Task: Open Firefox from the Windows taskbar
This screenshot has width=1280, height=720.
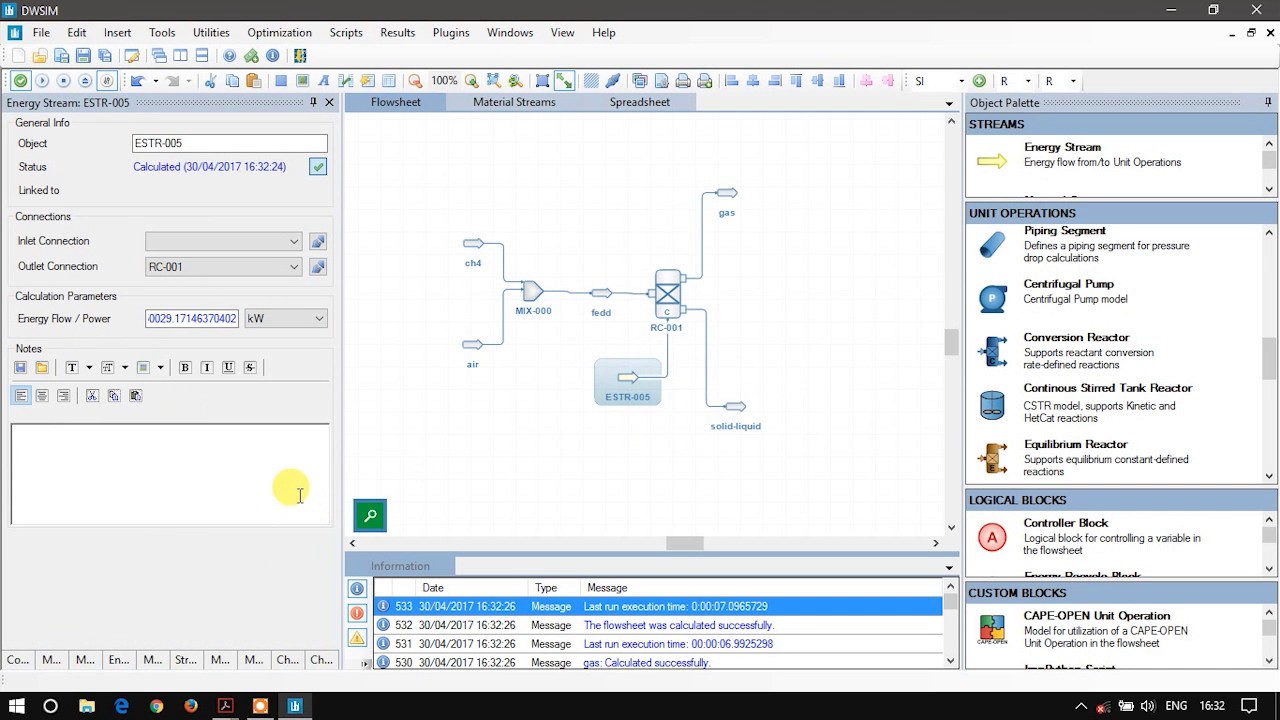Action: coord(191,706)
